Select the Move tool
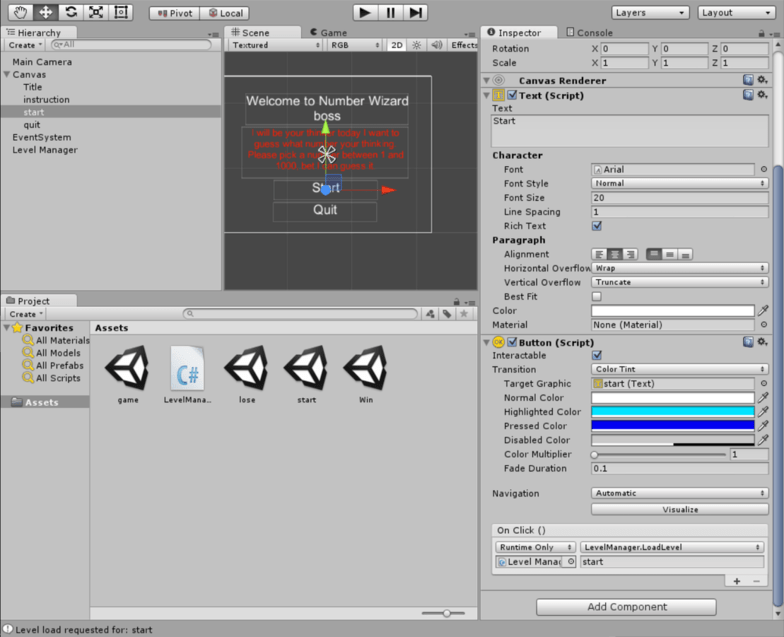The width and height of the screenshot is (784, 637). 45,12
